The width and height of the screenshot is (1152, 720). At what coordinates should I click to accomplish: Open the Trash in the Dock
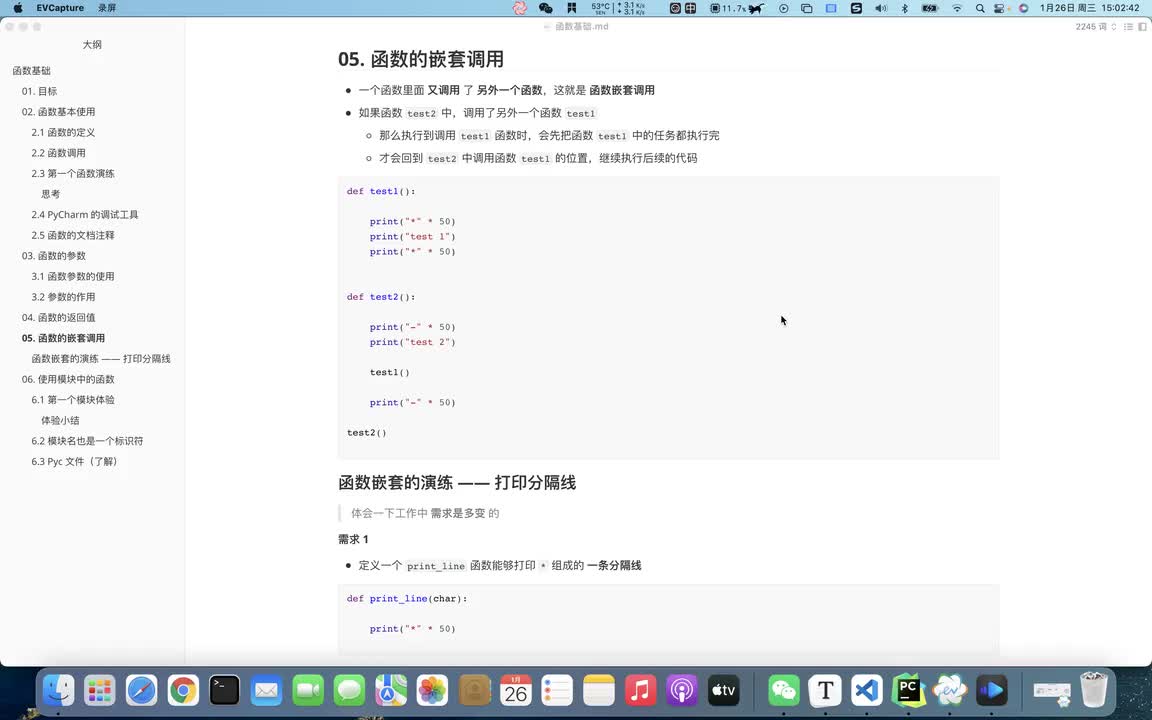1094,691
